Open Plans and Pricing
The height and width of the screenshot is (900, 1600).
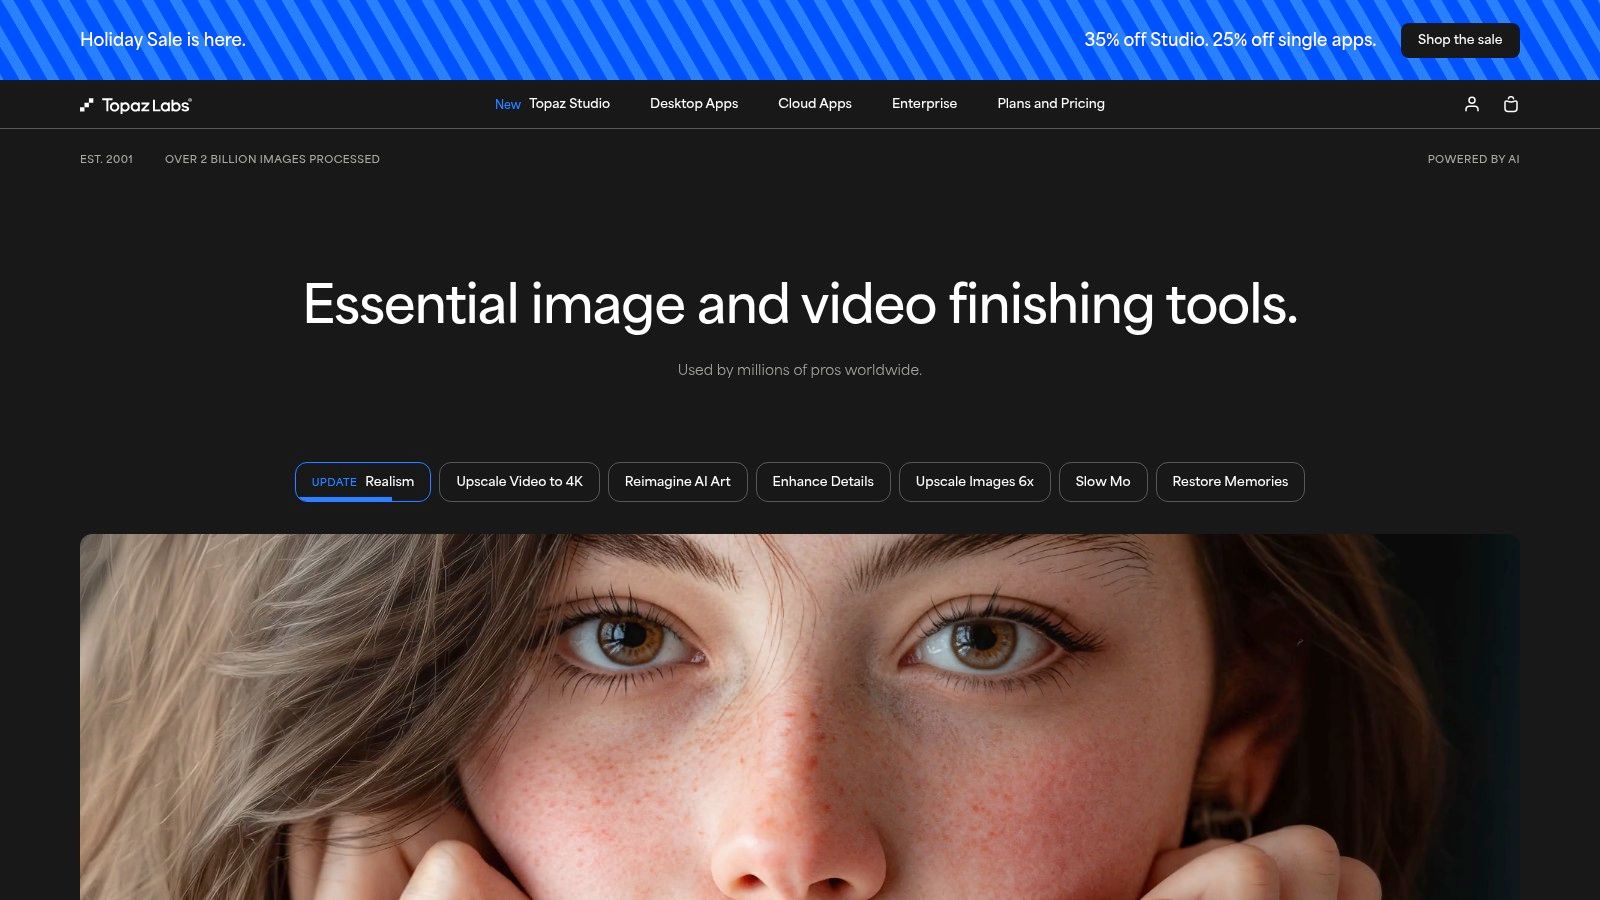coord(1050,104)
